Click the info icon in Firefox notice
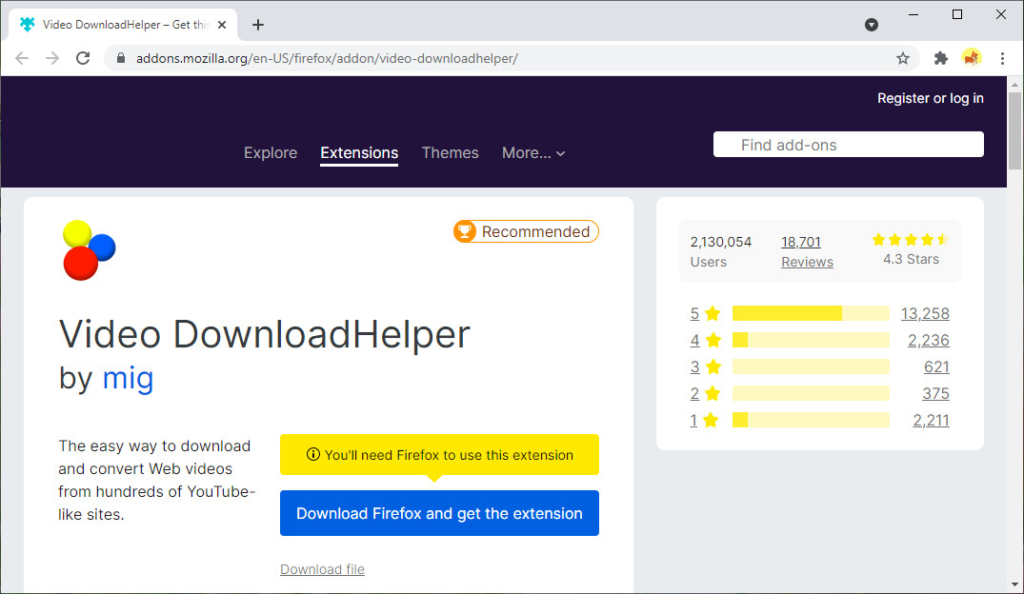Viewport: 1024px width, 594px height. pyautogui.click(x=313, y=454)
